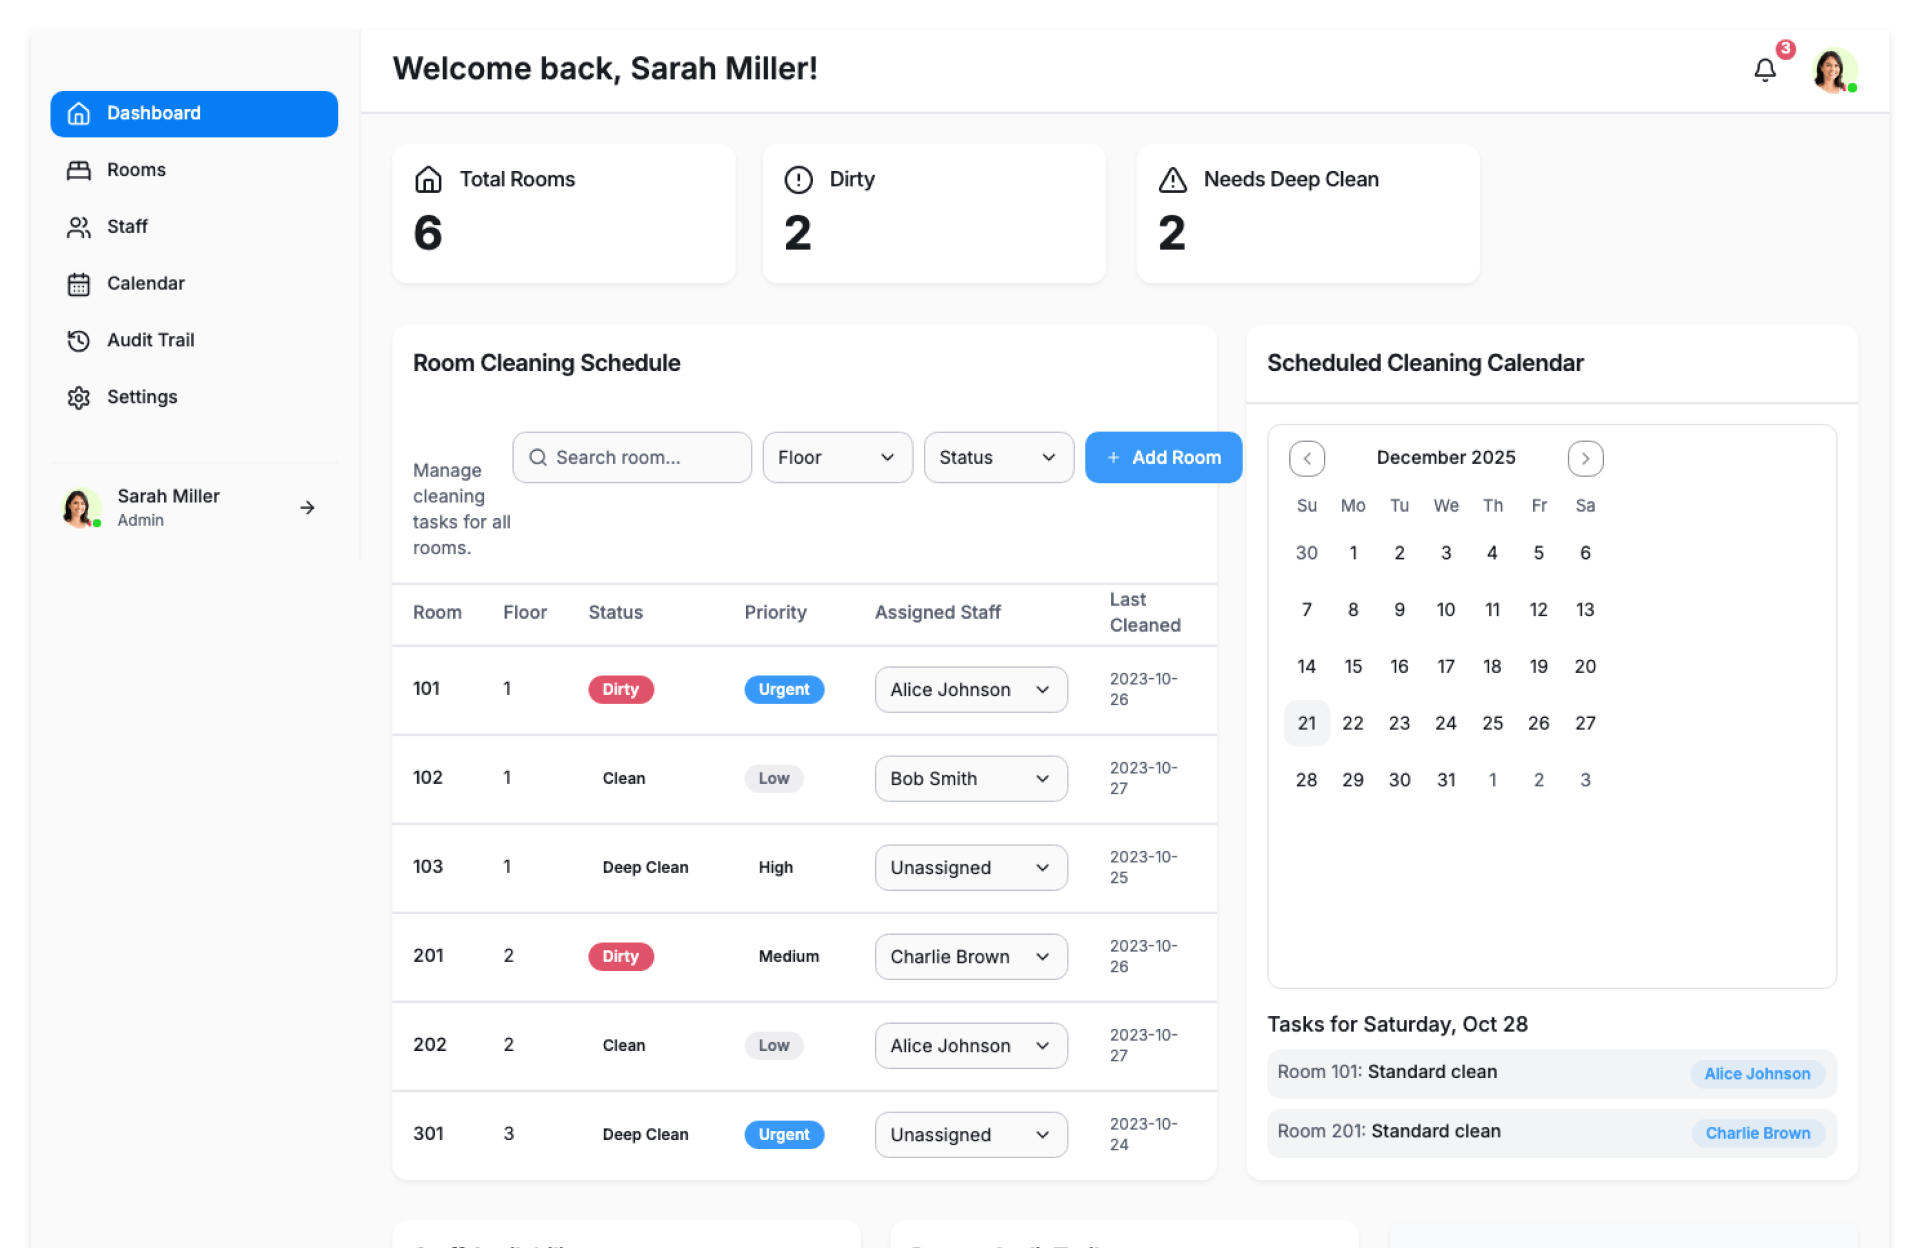Click the Add Room button
Image resolution: width=1920 pixels, height=1248 pixels.
point(1162,457)
